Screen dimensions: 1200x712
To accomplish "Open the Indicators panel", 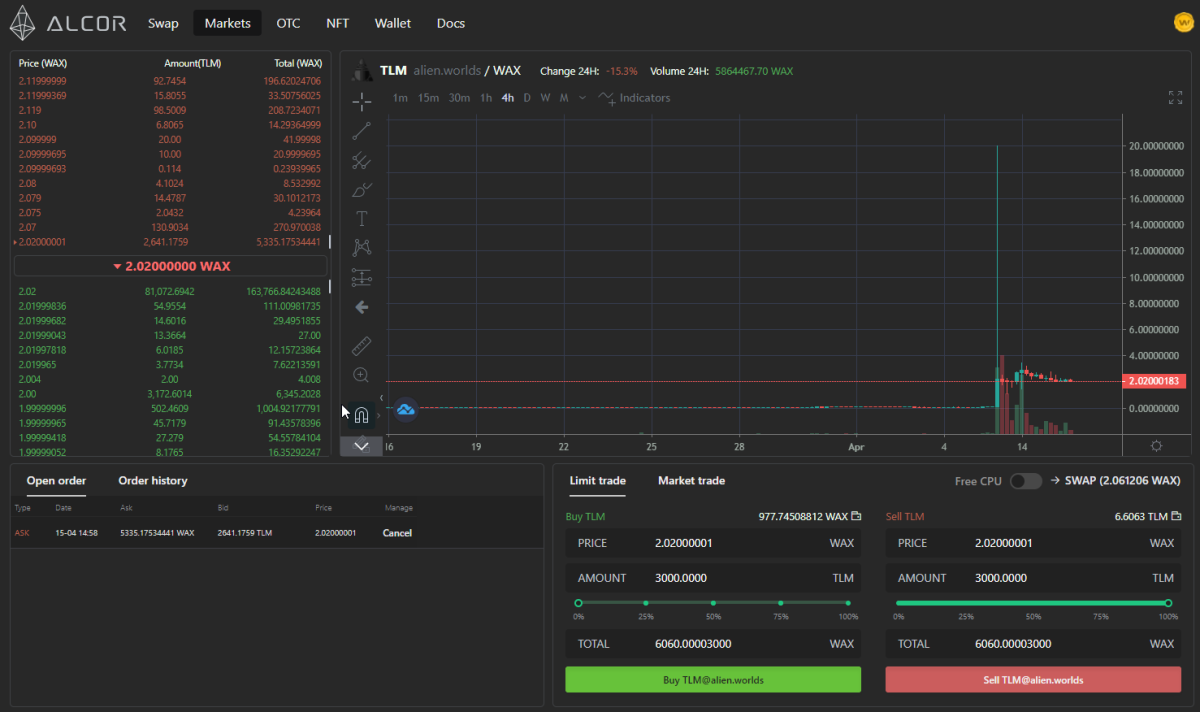I will pyautogui.click(x=635, y=98).
